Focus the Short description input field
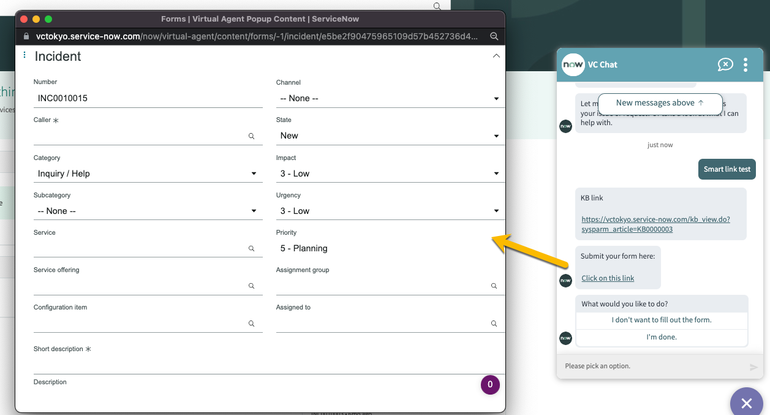 [269, 365]
